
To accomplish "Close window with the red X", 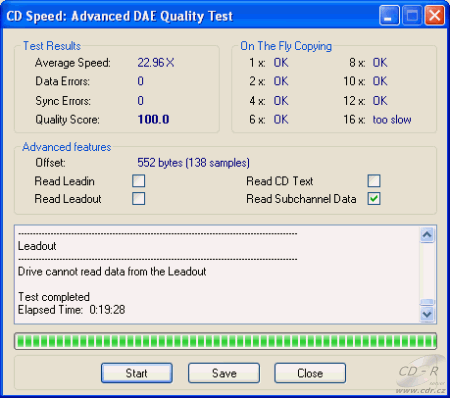I will [x=434, y=15].
